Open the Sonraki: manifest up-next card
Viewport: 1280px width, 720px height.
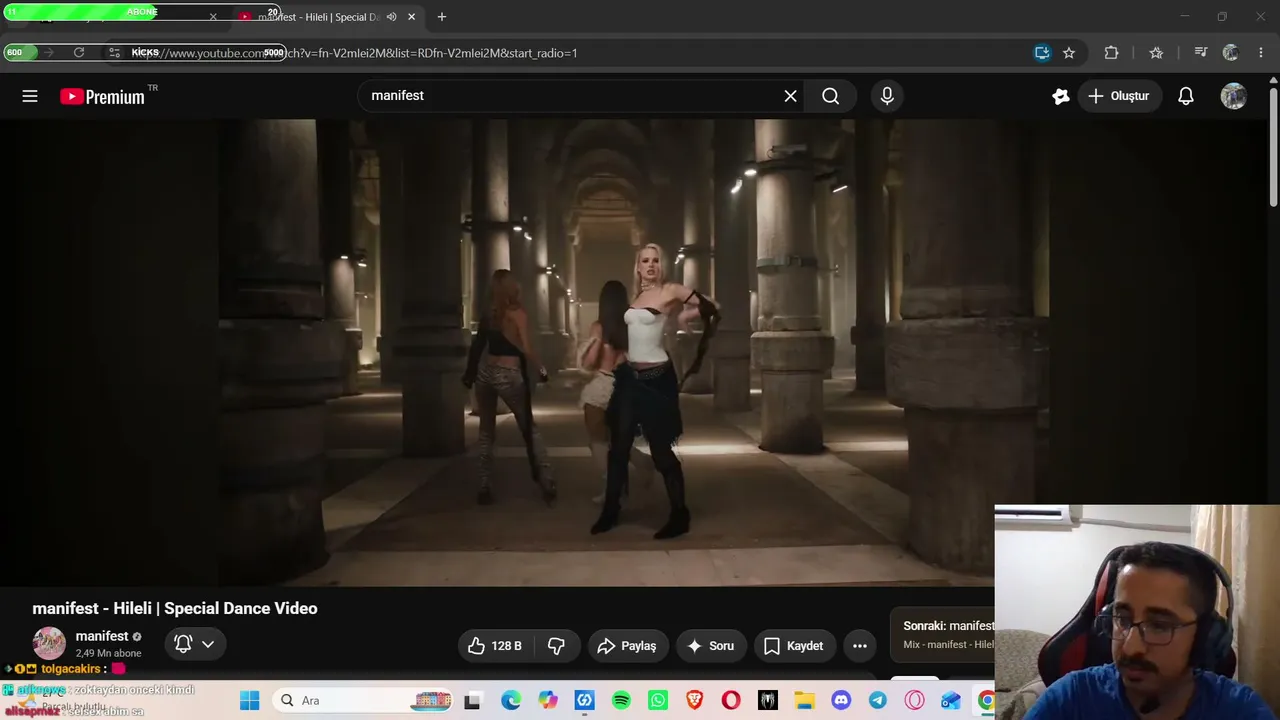pos(943,635)
